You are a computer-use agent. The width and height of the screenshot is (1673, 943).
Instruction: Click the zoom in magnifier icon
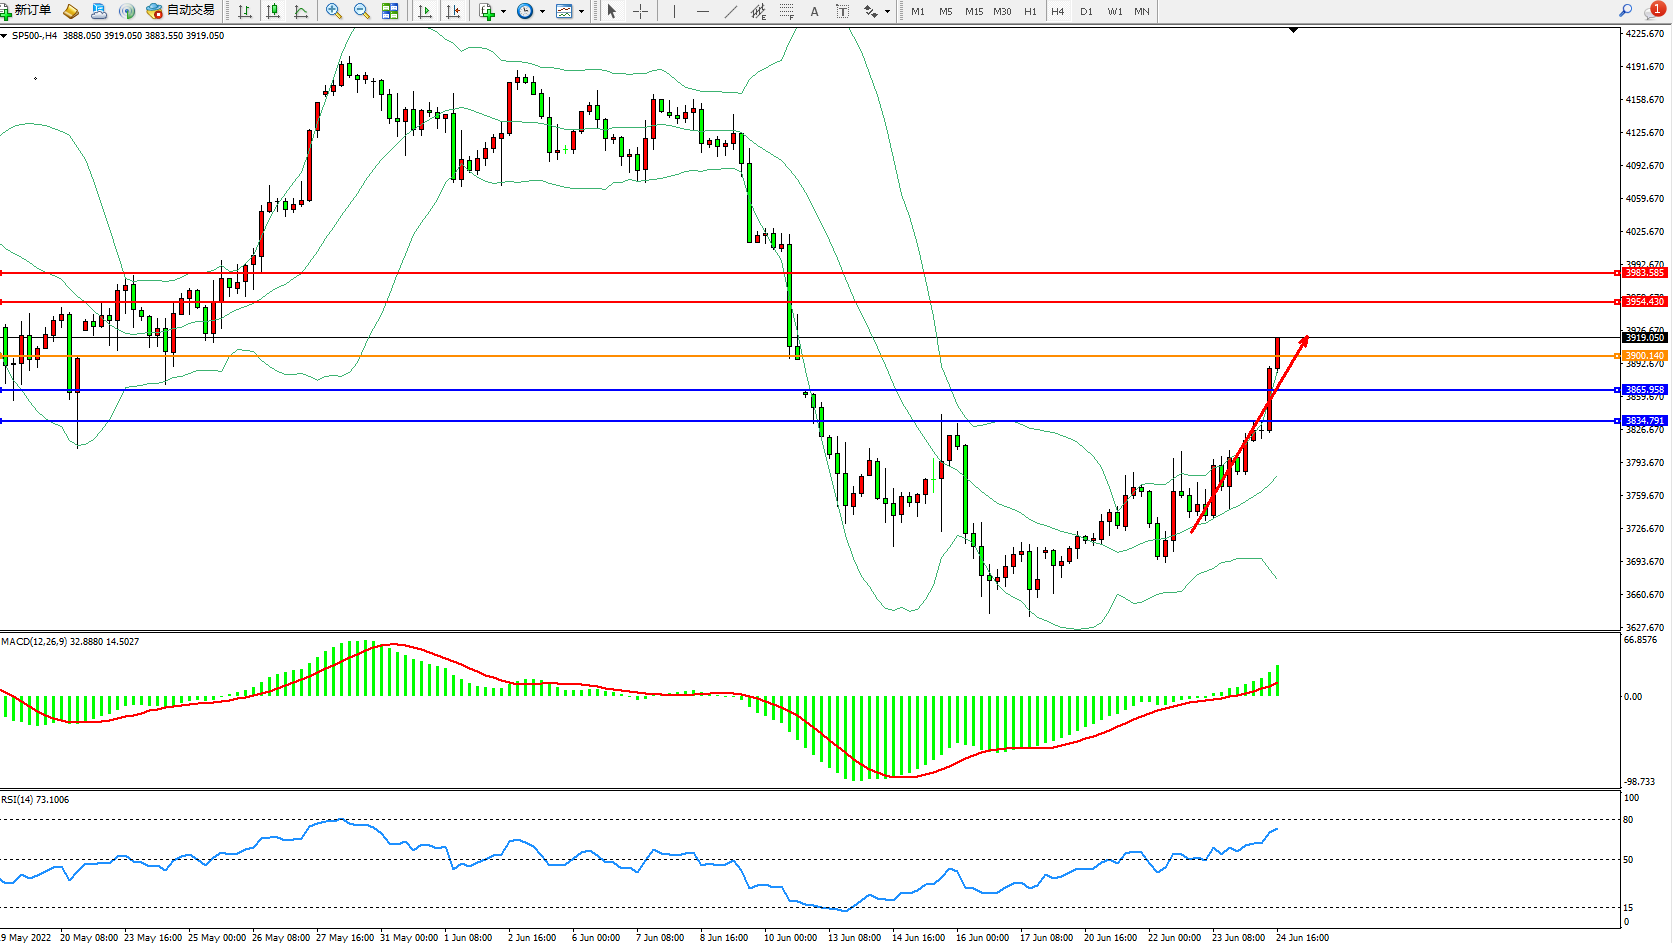click(334, 11)
